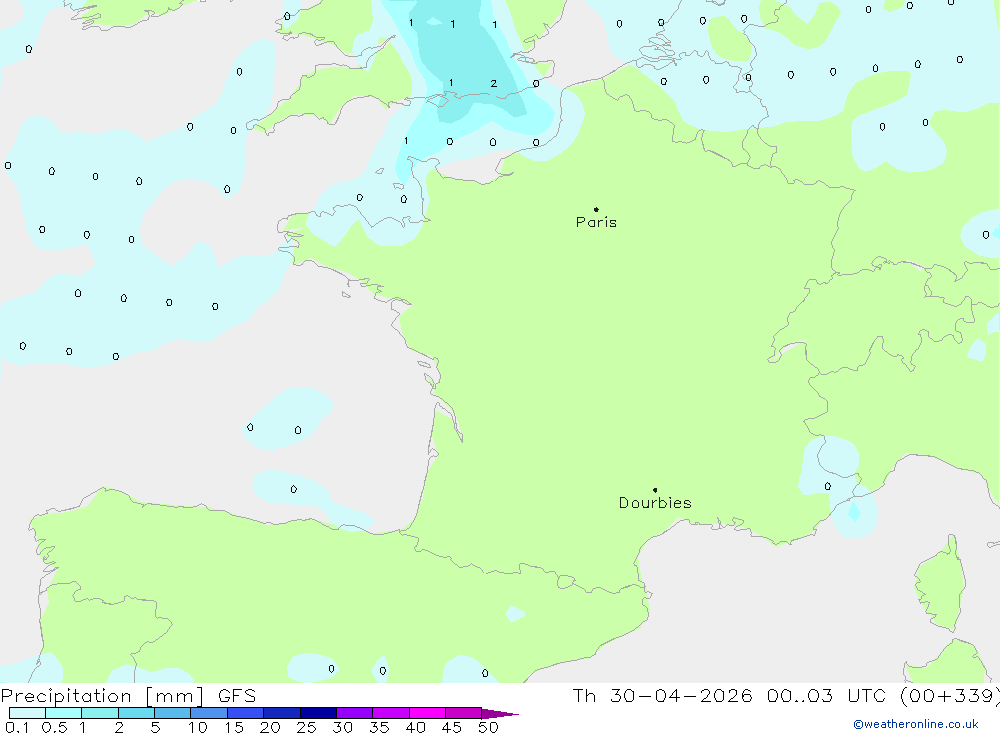Image resolution: width=1000 pixels, height=733 pixels.
Task: Click the "2" precipitation value on the map
Action: [494, 84]
